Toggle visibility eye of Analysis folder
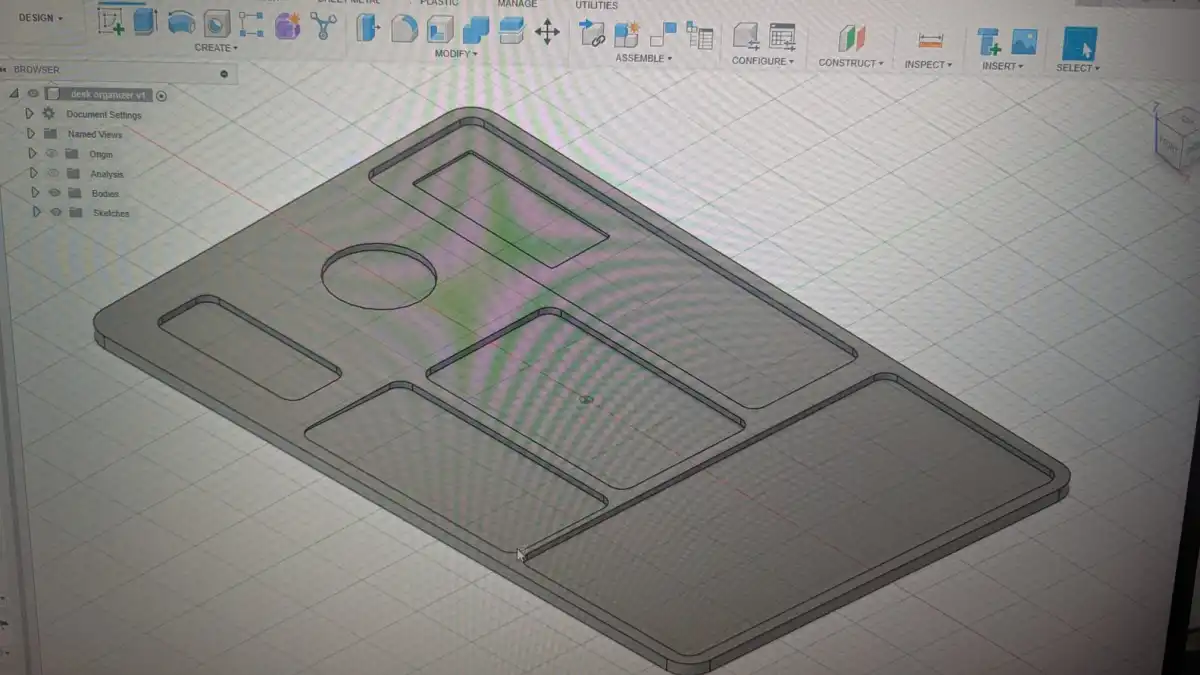This screenshot has width=1200, height=675. pyautogui.click(x=52, y=173)
